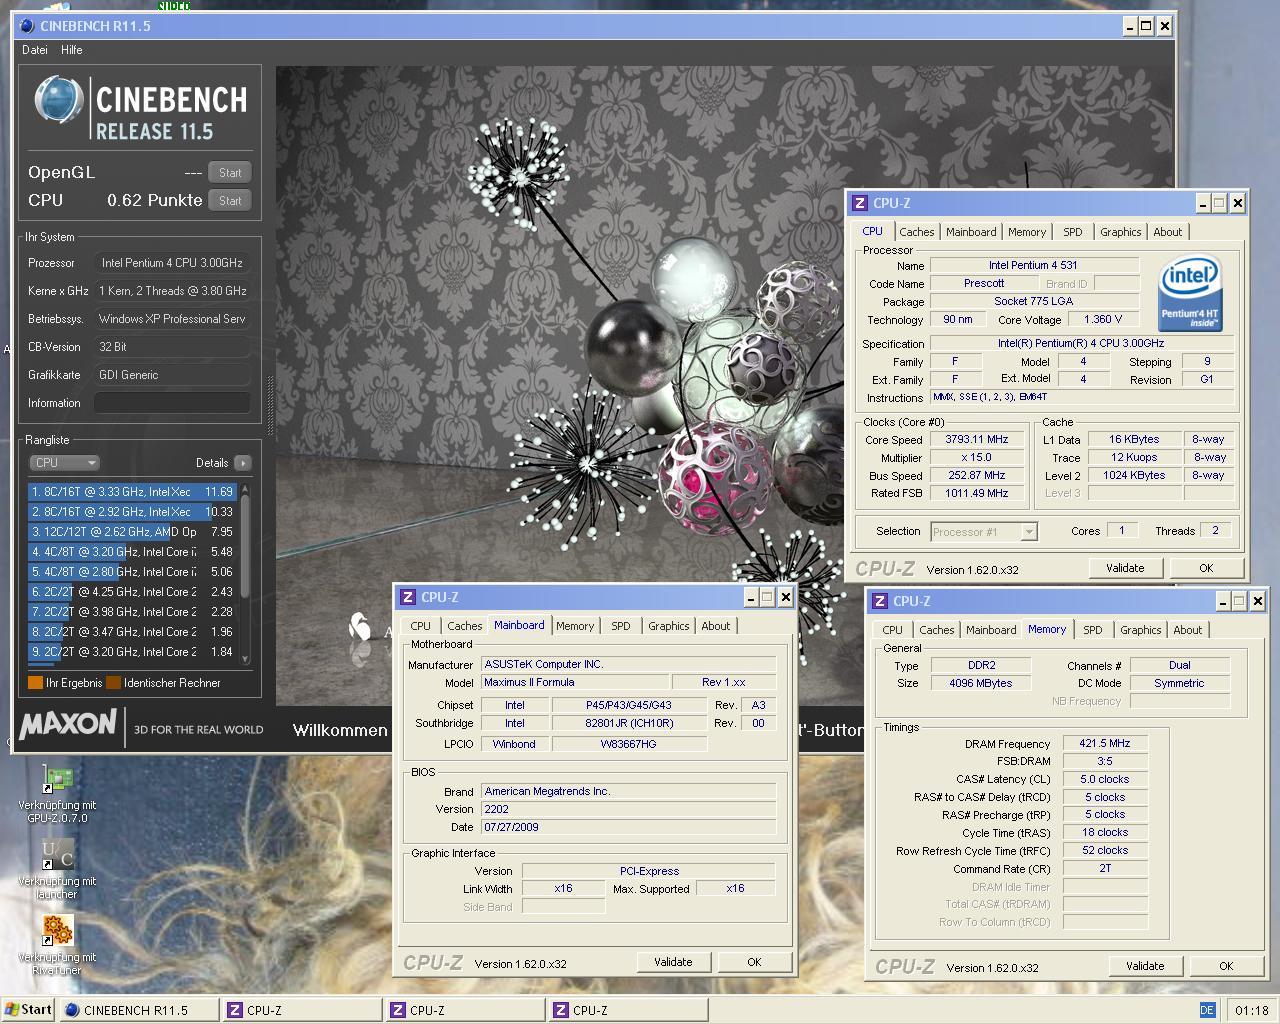This screenshot has height=1024, width=1280.
Task: Select ranking row 9 with score 1.84
Action: click(x=132, y=652)
